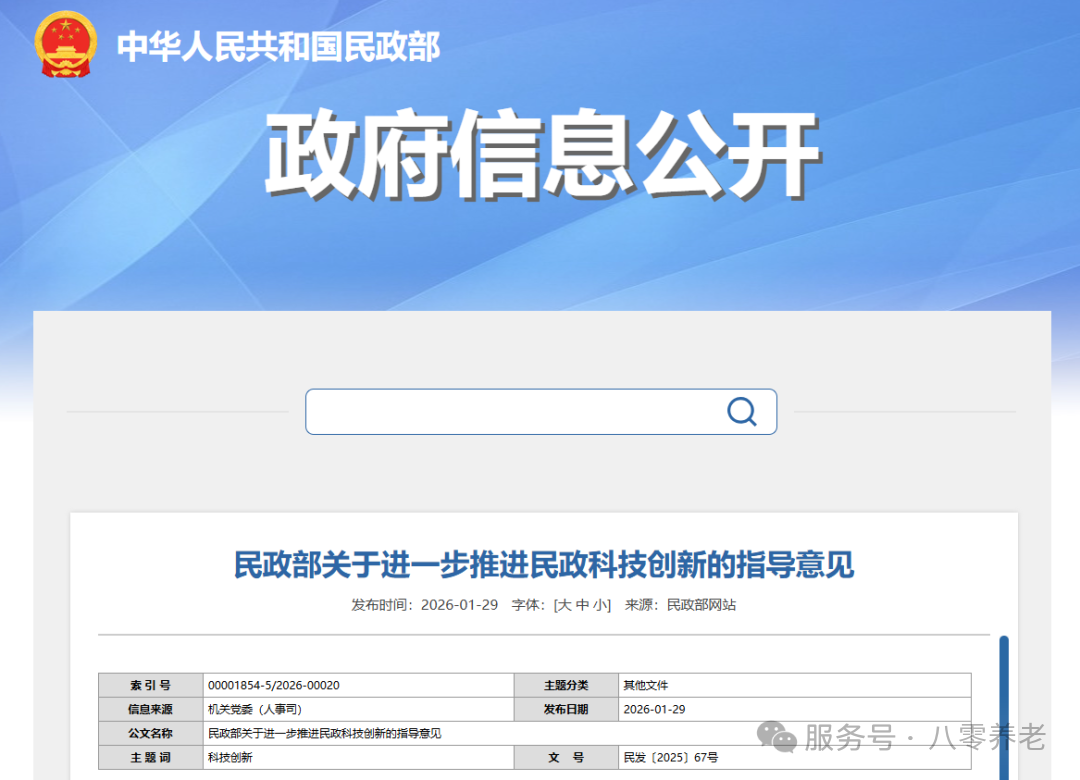
Task: Click inside the search input box
Action: (x=500, y=411)
